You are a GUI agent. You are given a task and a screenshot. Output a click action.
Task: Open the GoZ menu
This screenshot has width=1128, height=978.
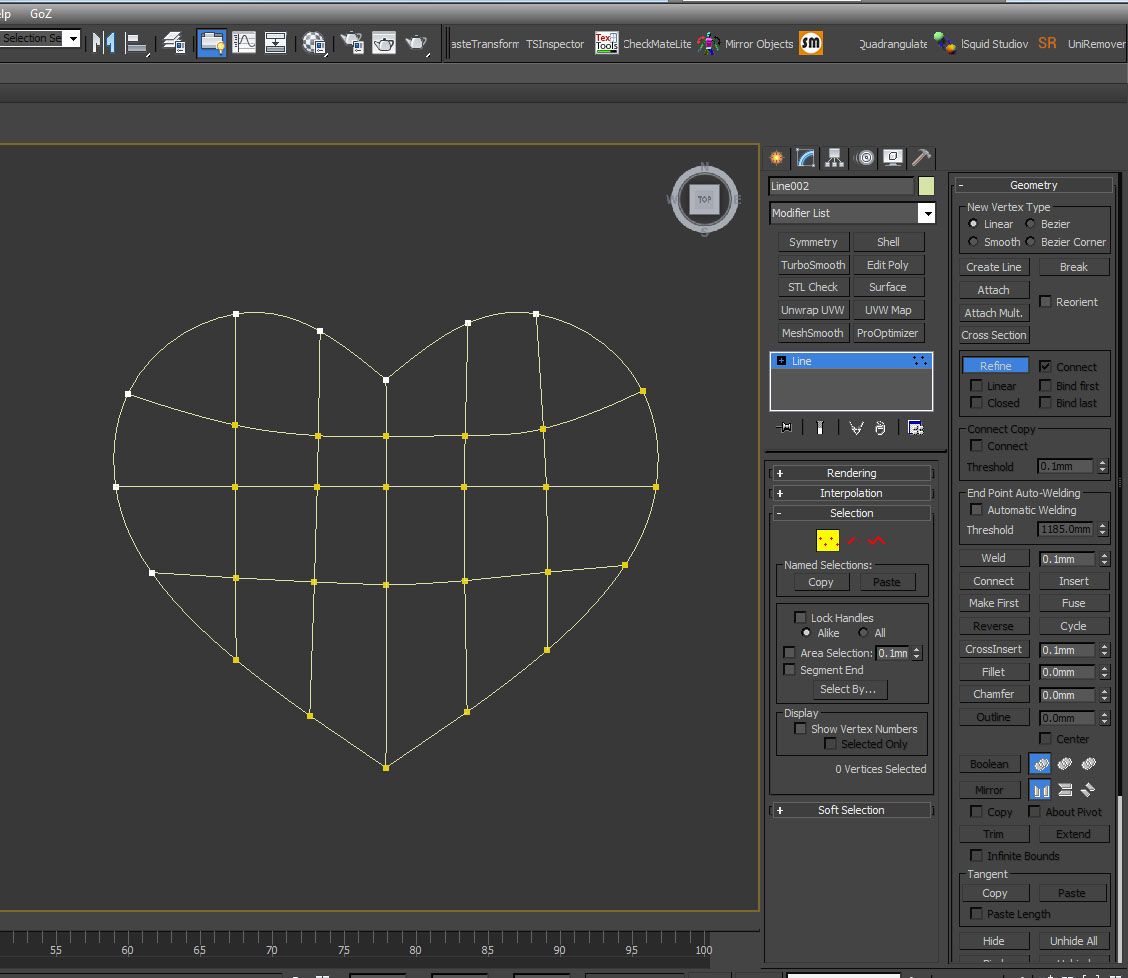point(41,14)
